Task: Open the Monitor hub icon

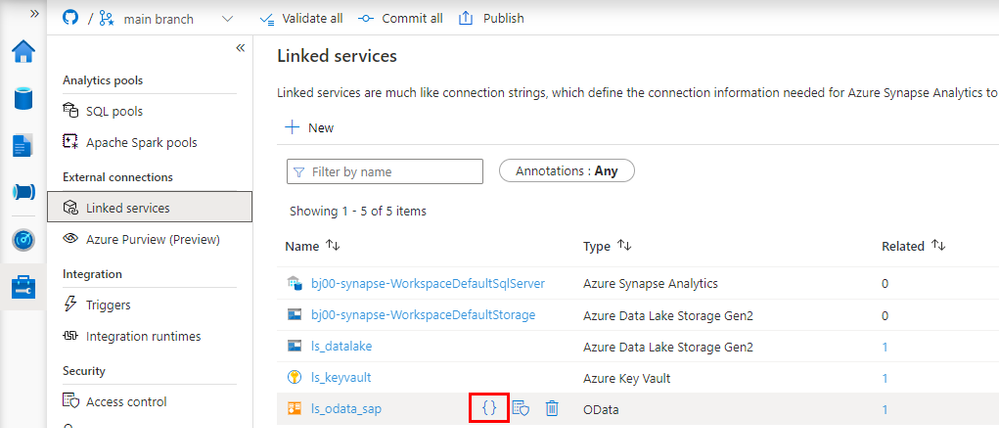Action: click(23, 240)
